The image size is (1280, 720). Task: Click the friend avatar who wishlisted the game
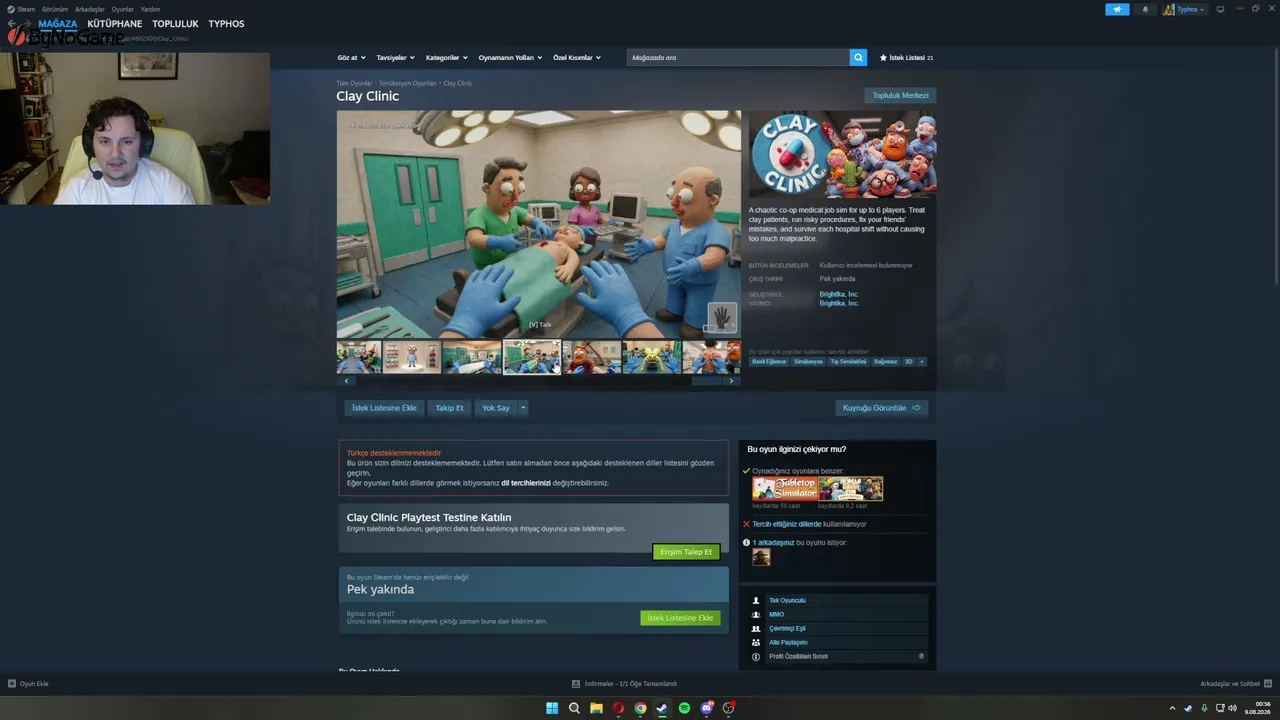coord(761,557)
